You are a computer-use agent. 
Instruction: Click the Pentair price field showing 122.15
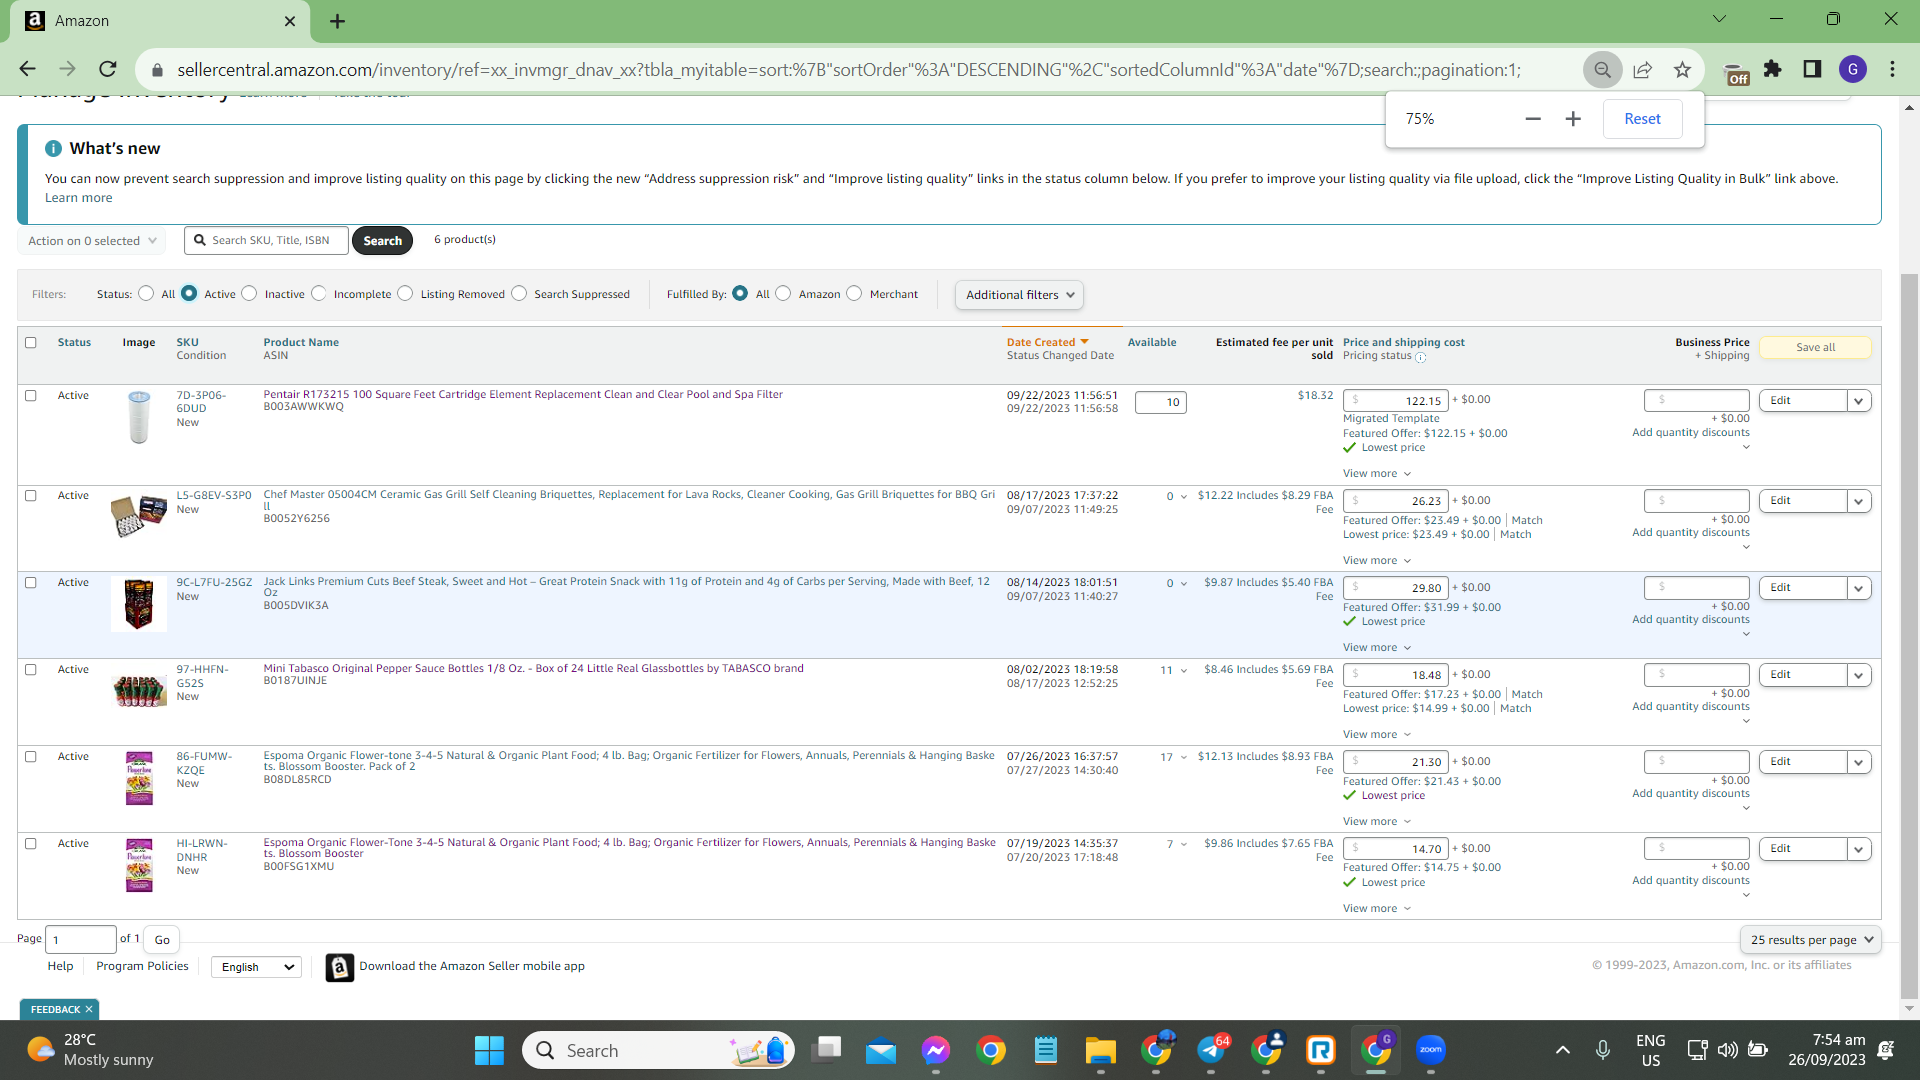pyautogui.click(x=1395, y=401)
